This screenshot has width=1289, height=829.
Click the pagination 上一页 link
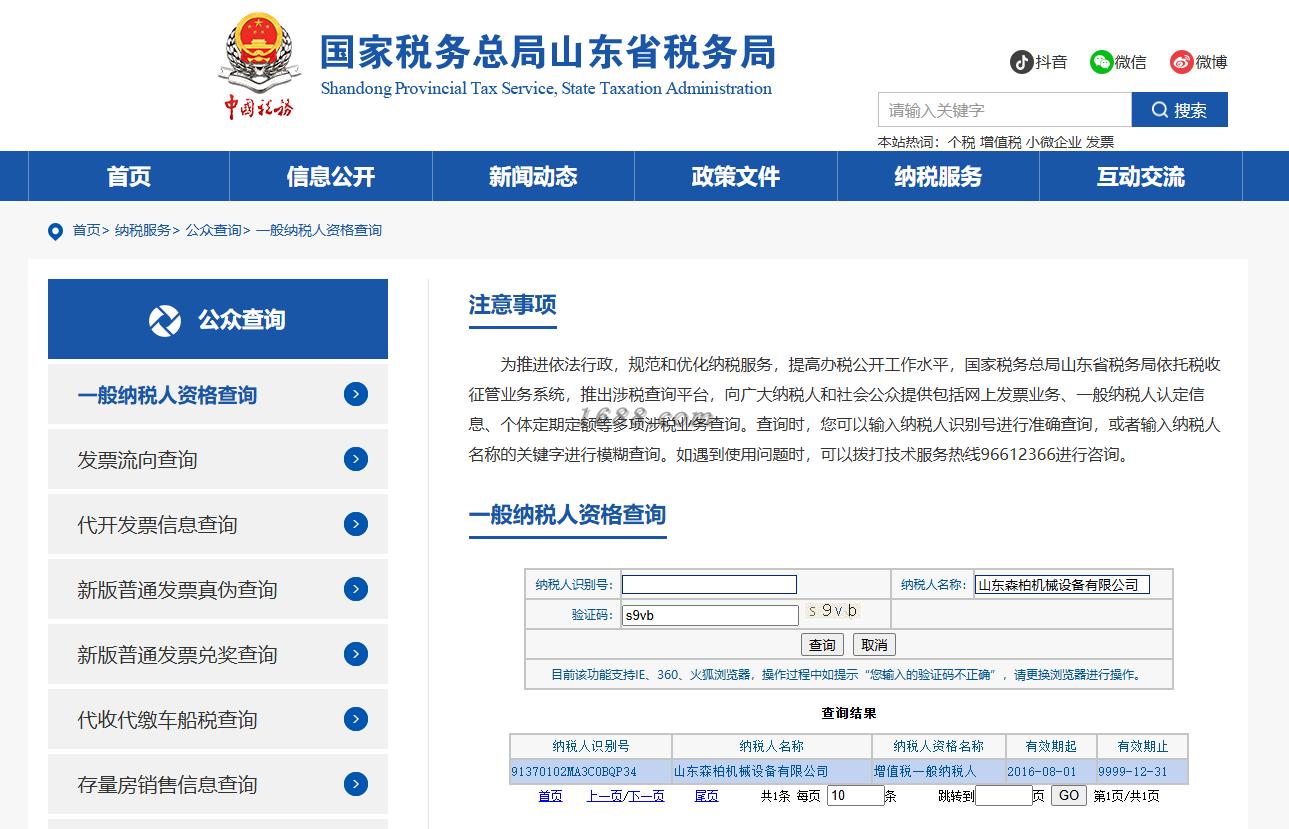coord(604,796)
